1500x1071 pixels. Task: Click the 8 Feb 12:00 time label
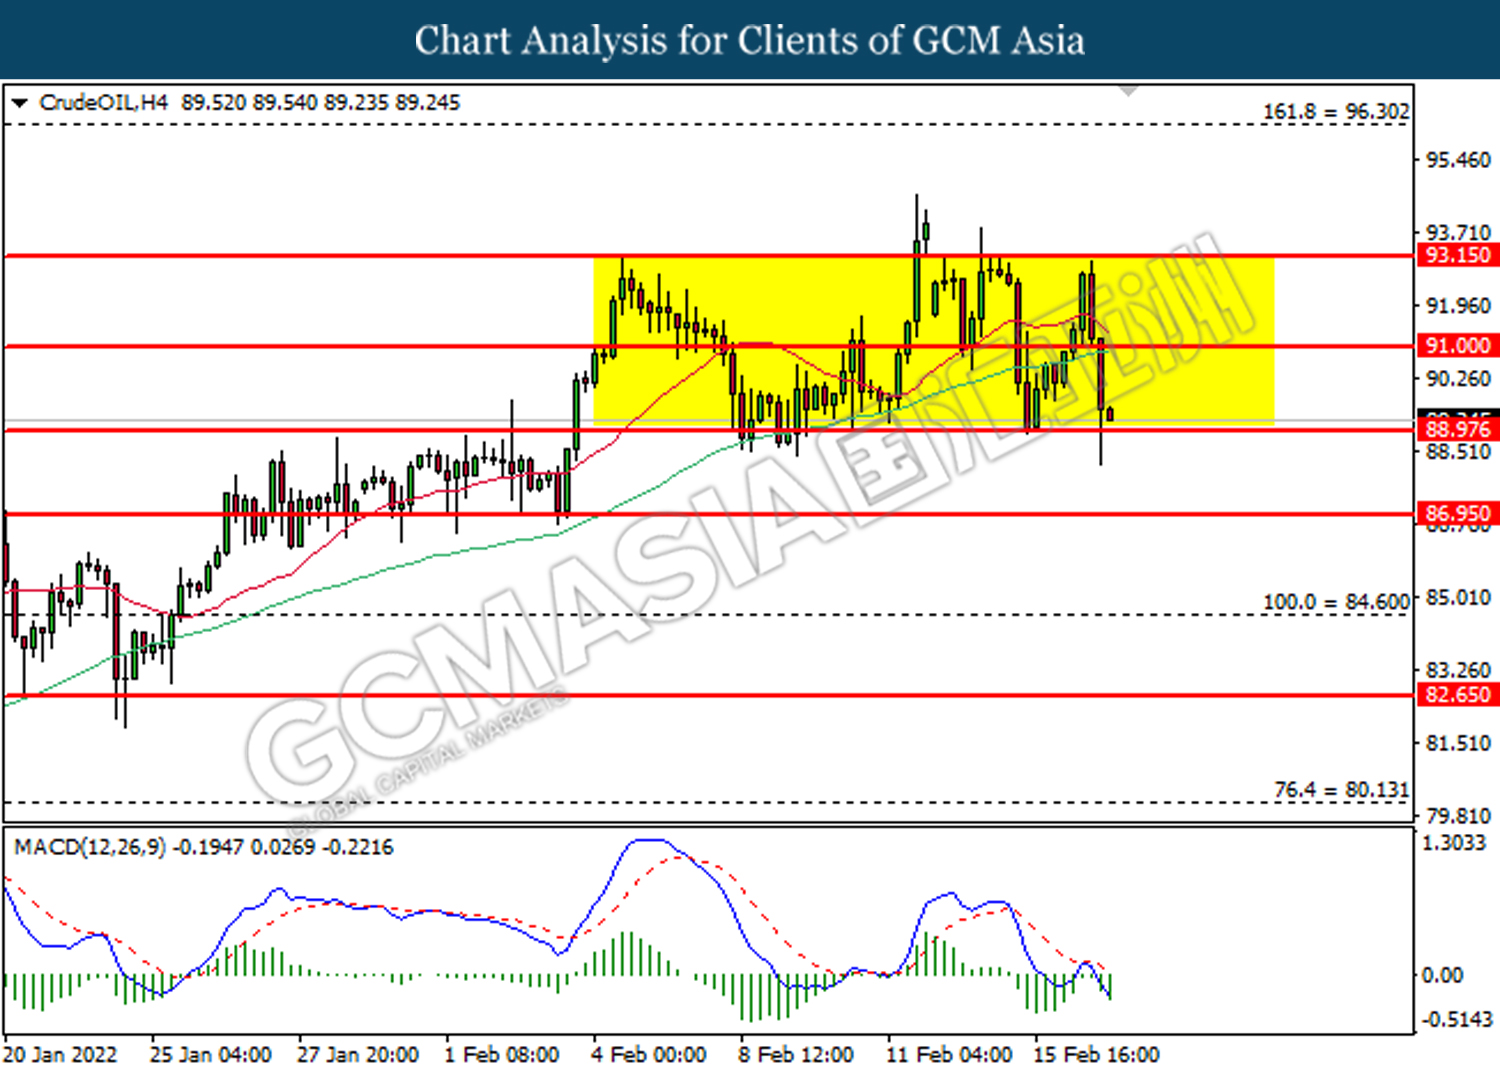(x=796, y=1054)
